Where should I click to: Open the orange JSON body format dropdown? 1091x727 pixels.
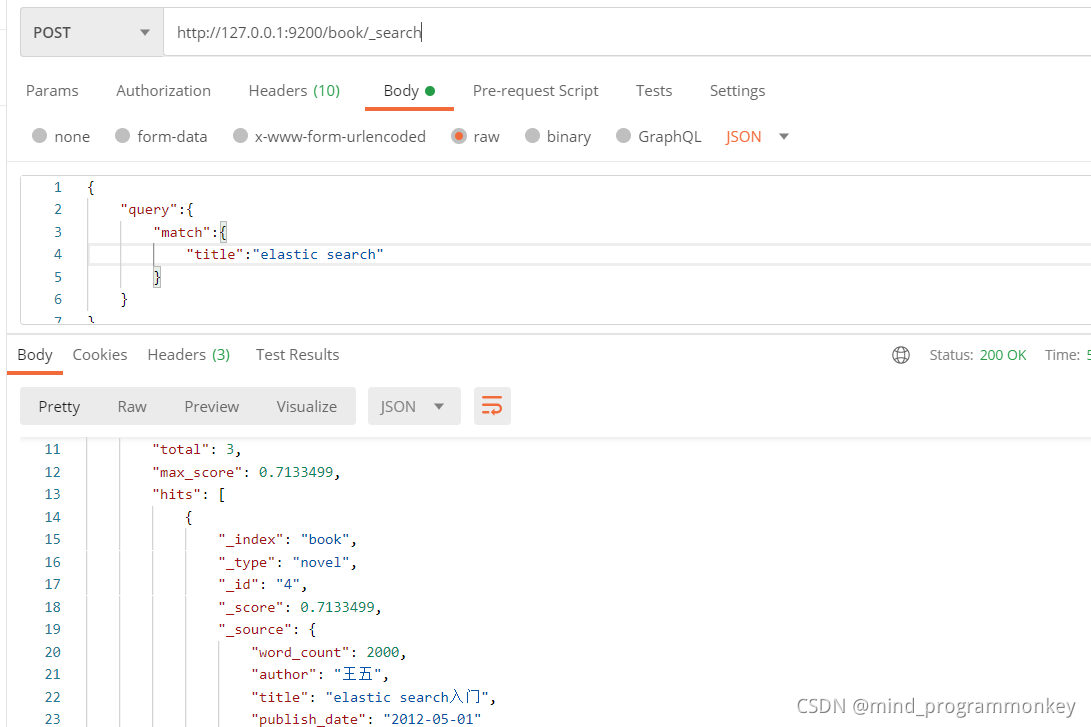[757, 136]
